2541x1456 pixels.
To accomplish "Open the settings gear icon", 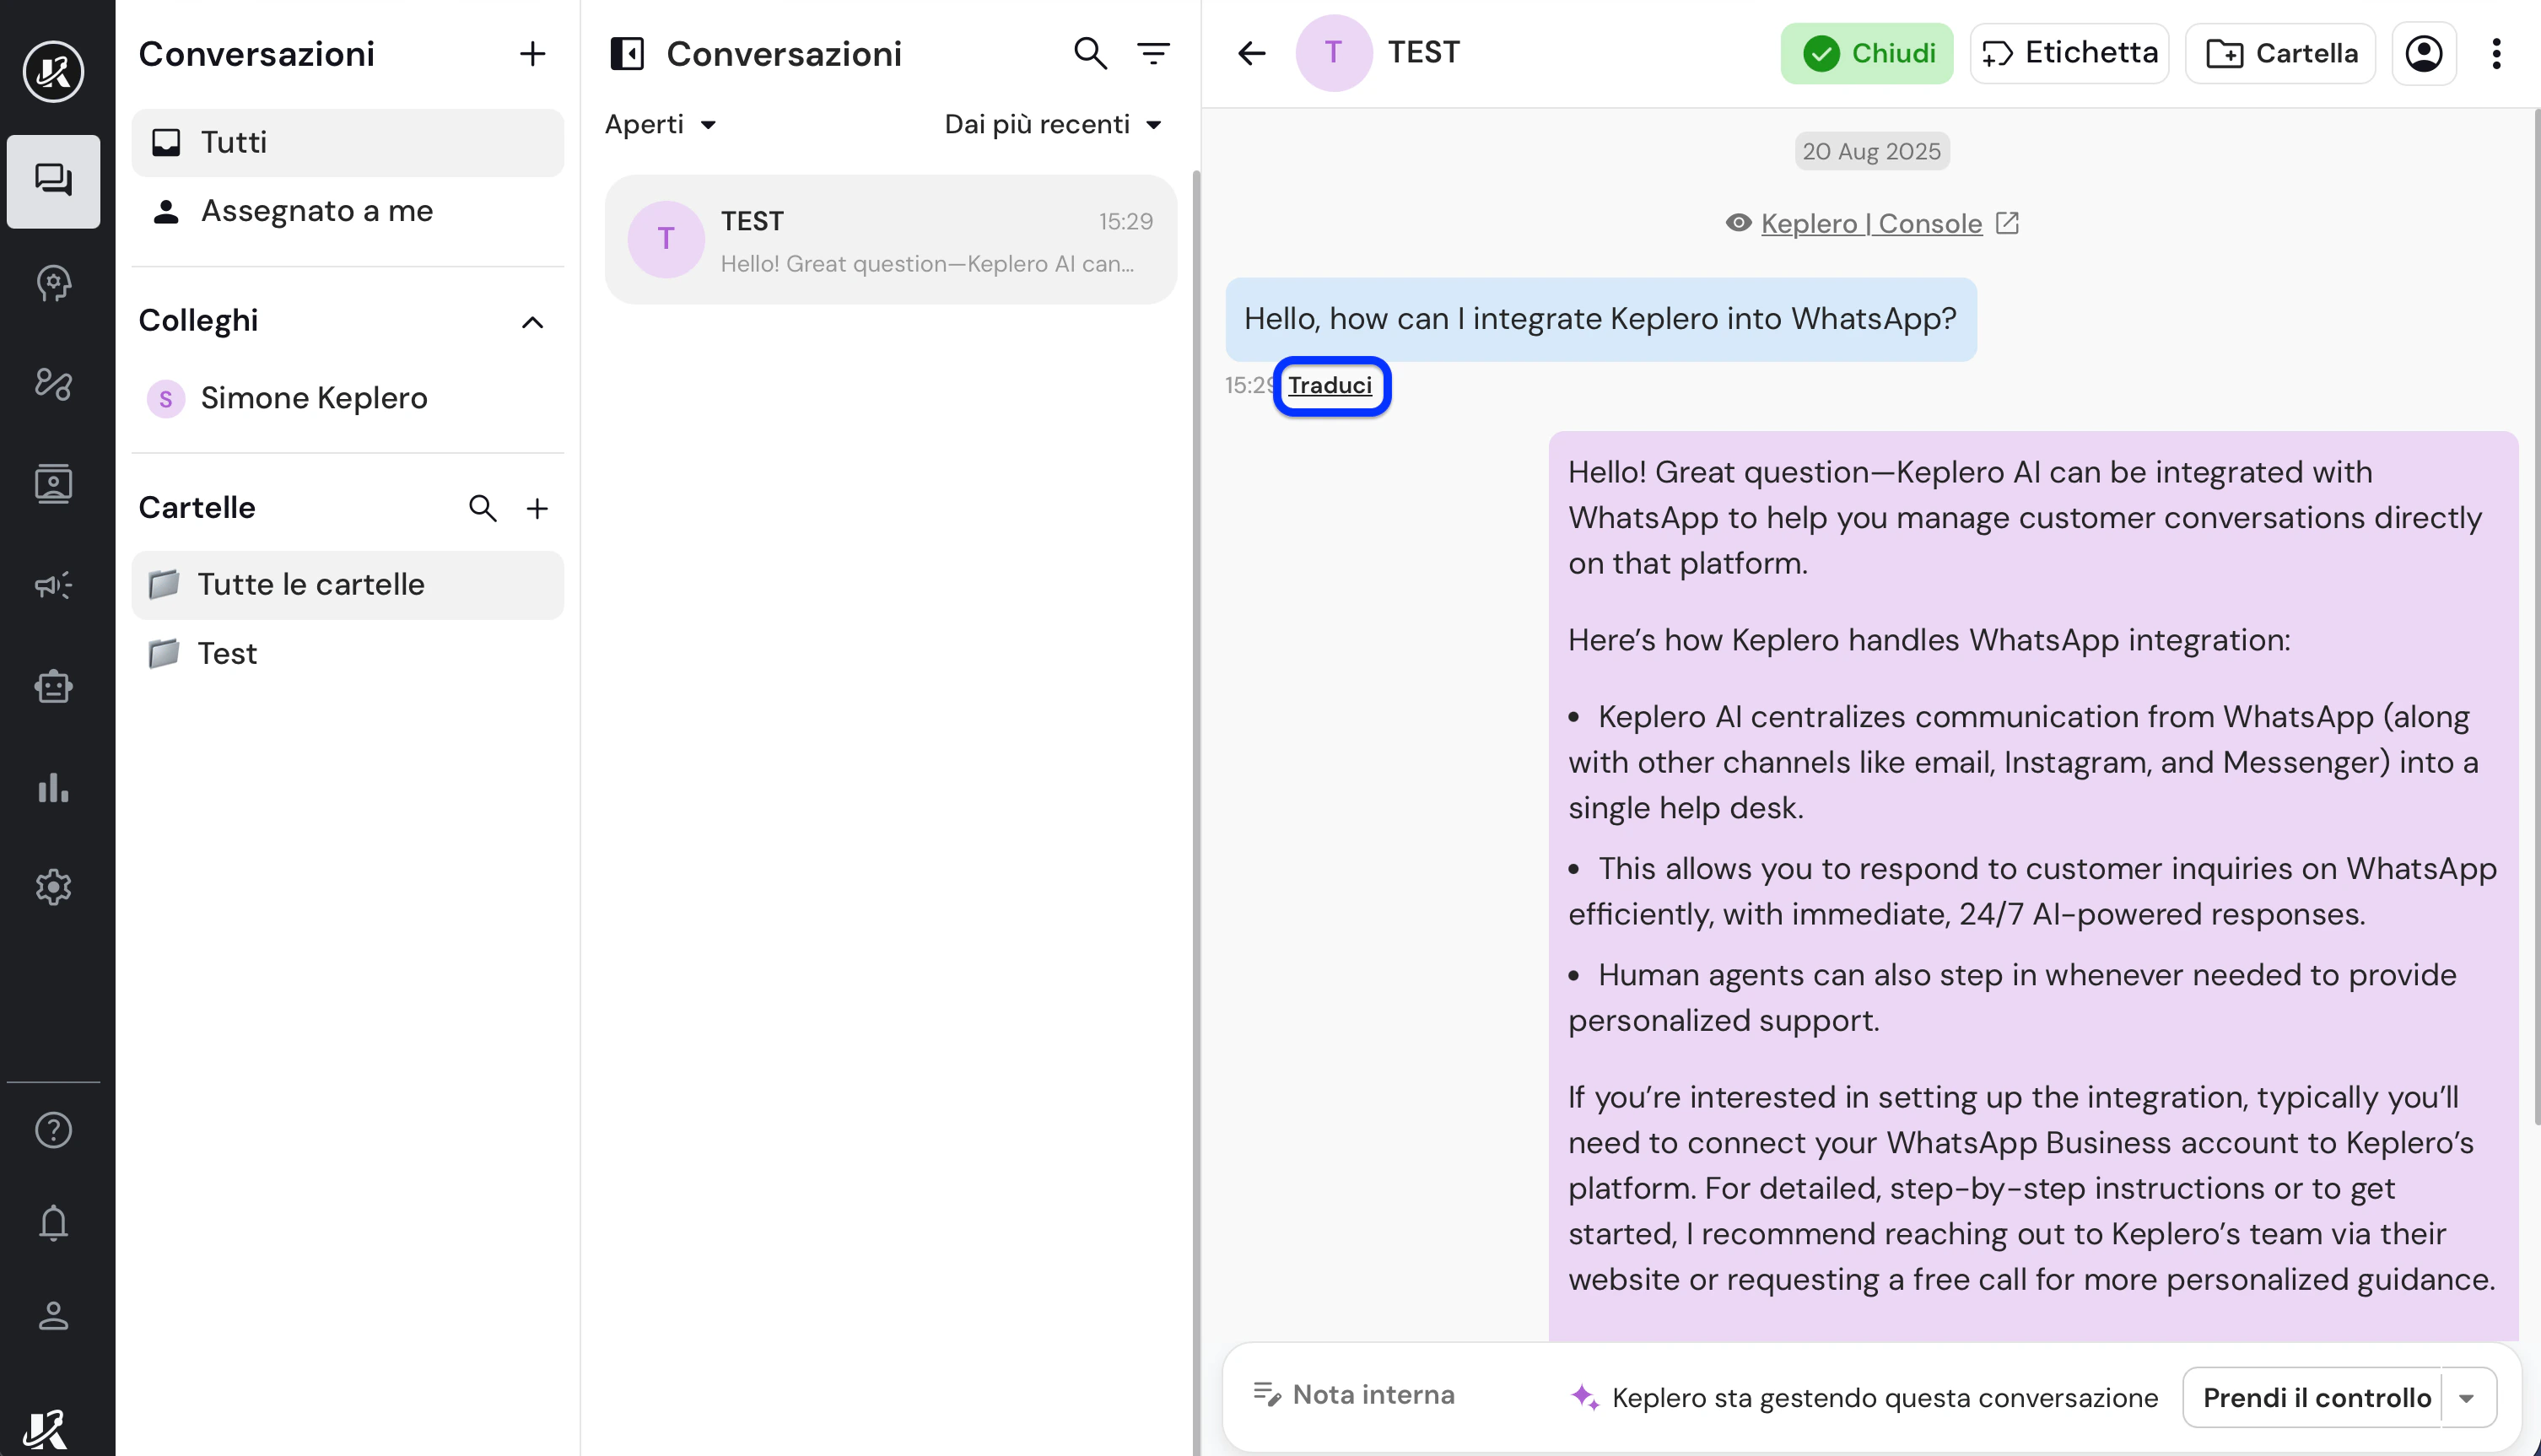I will (53, 887).
